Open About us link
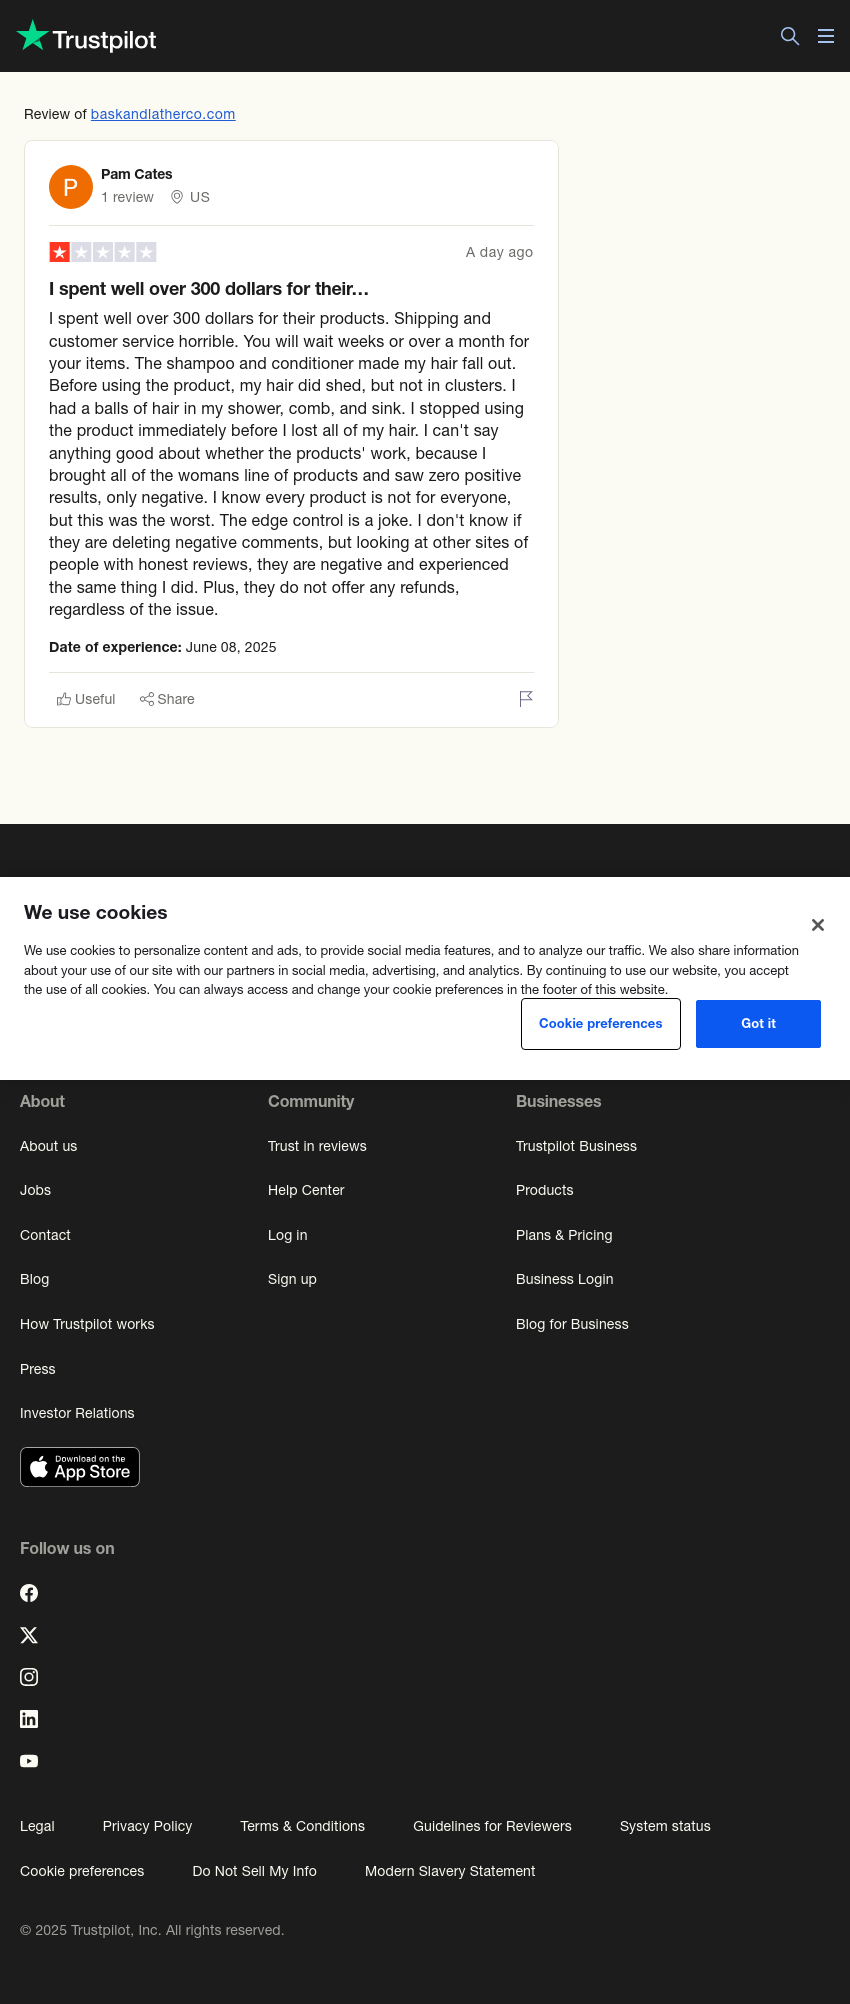The height and width of the screenshot is (2004, 850). coord(49,1146)
